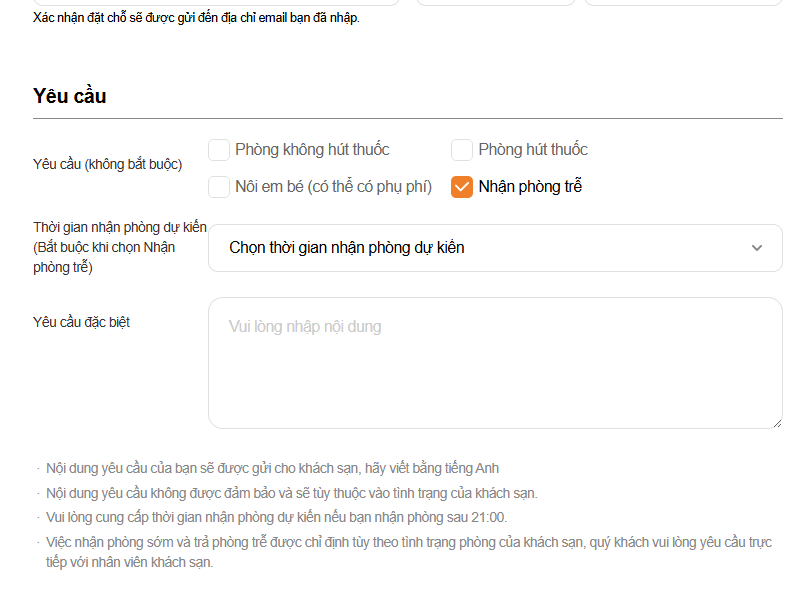
Task: Click the "Phòng không hút thuốc" label text
Action: (x=312, y=150)
